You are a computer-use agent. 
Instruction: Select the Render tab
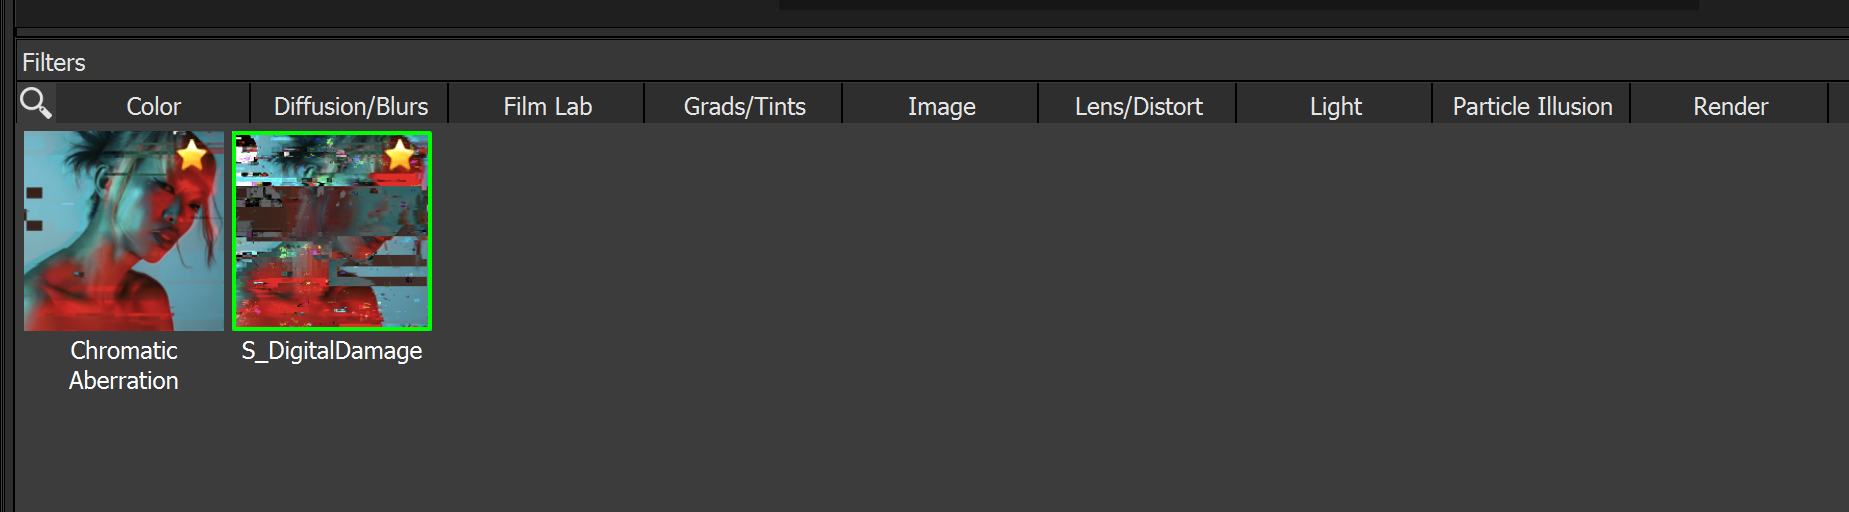coord(1730,106)
